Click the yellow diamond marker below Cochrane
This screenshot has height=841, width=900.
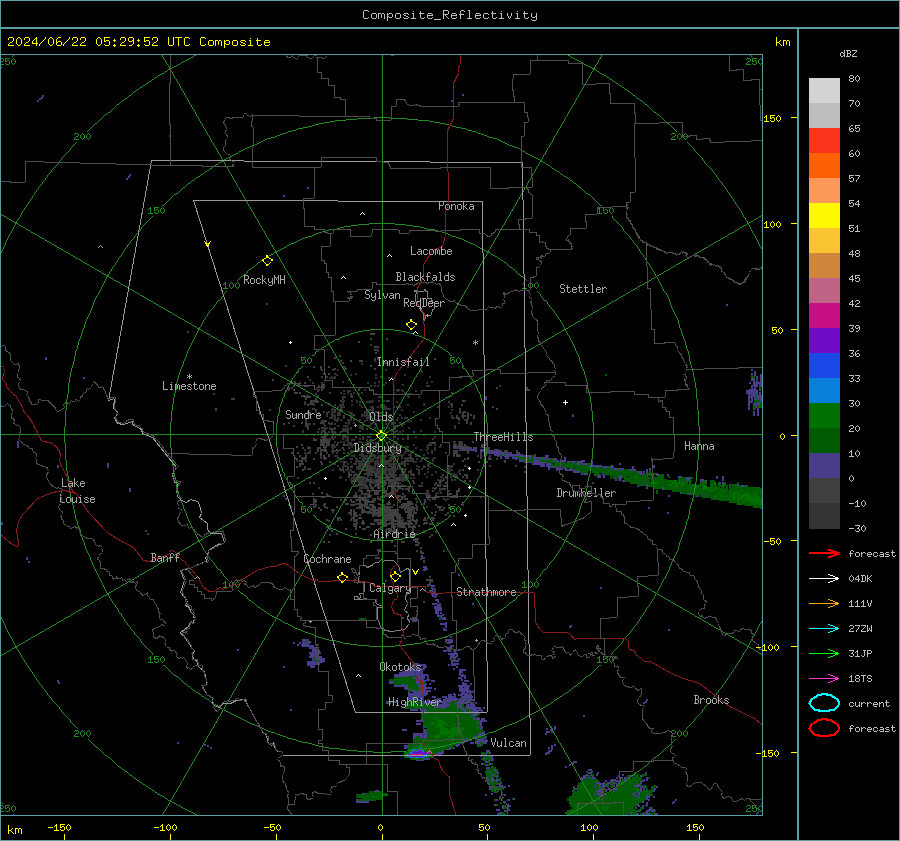(343, 577)
